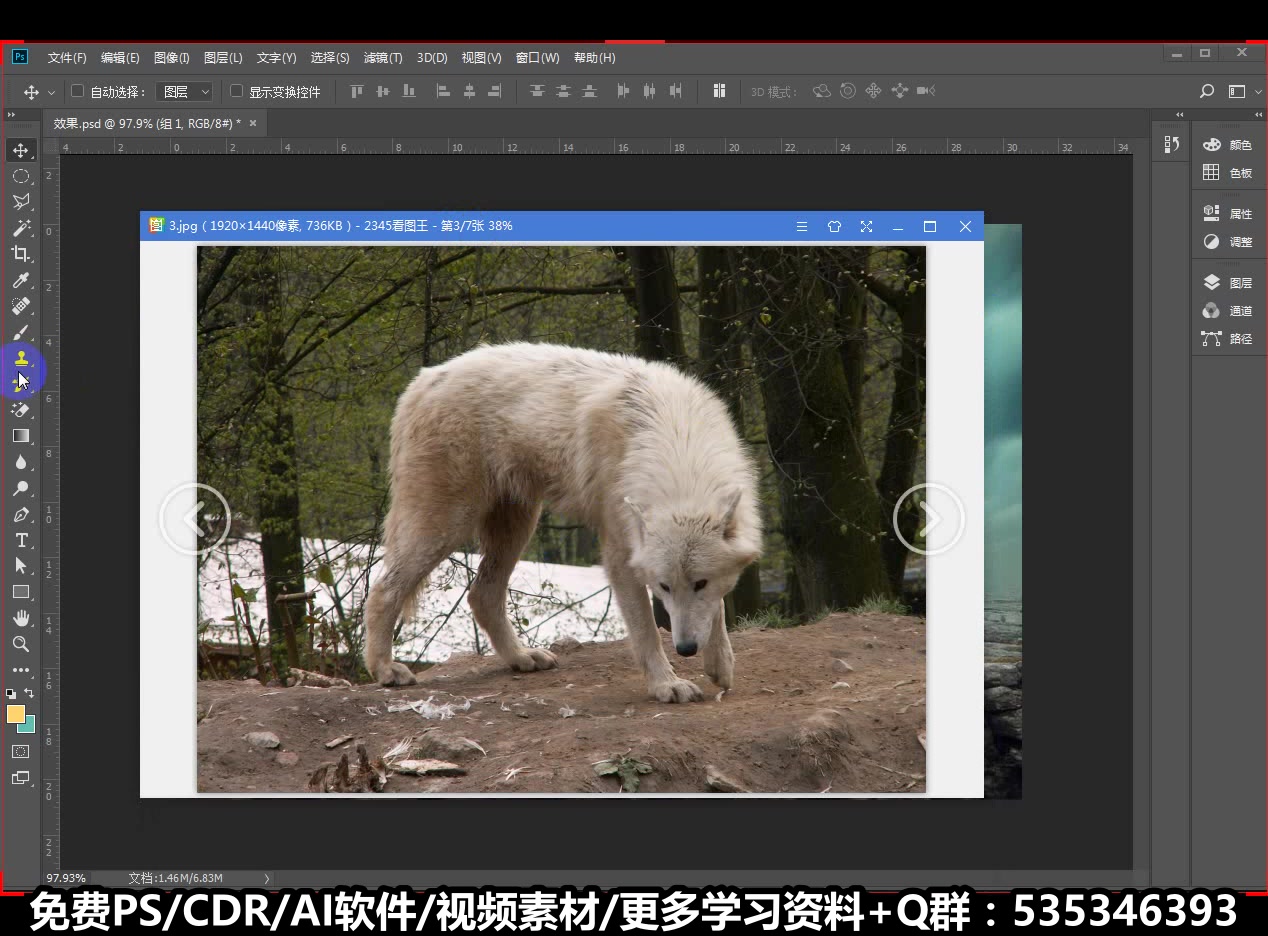Select the Zoom tool
1268x936 pixels.
21,644
